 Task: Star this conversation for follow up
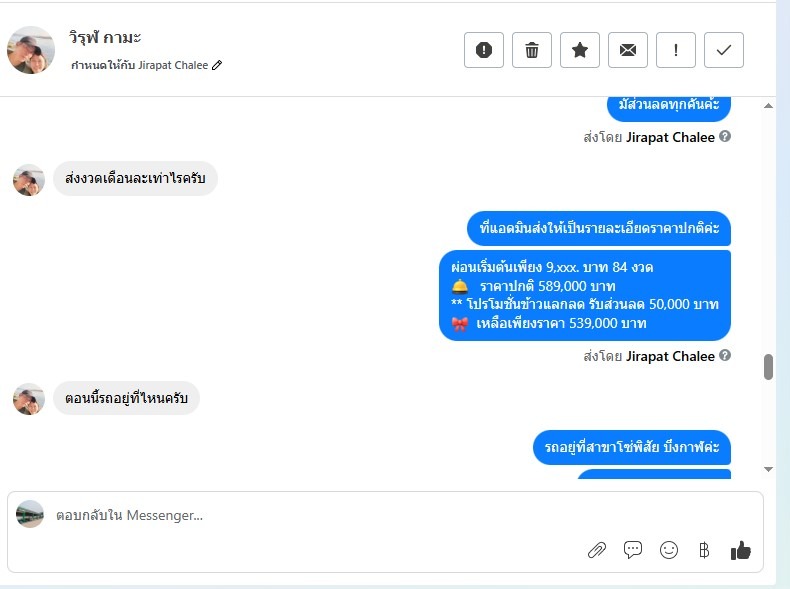[x=580, y=50]
